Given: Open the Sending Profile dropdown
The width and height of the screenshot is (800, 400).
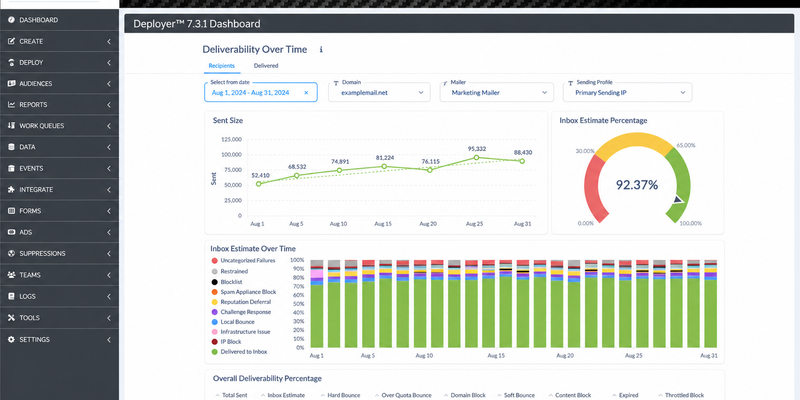Looking at the screenshot, I should click(x=628, y=92).
